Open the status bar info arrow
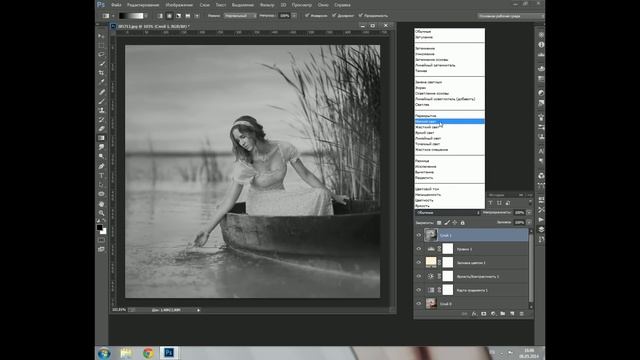Image resolution: width=640 pixels, height=360 pixels. (198, 310)
